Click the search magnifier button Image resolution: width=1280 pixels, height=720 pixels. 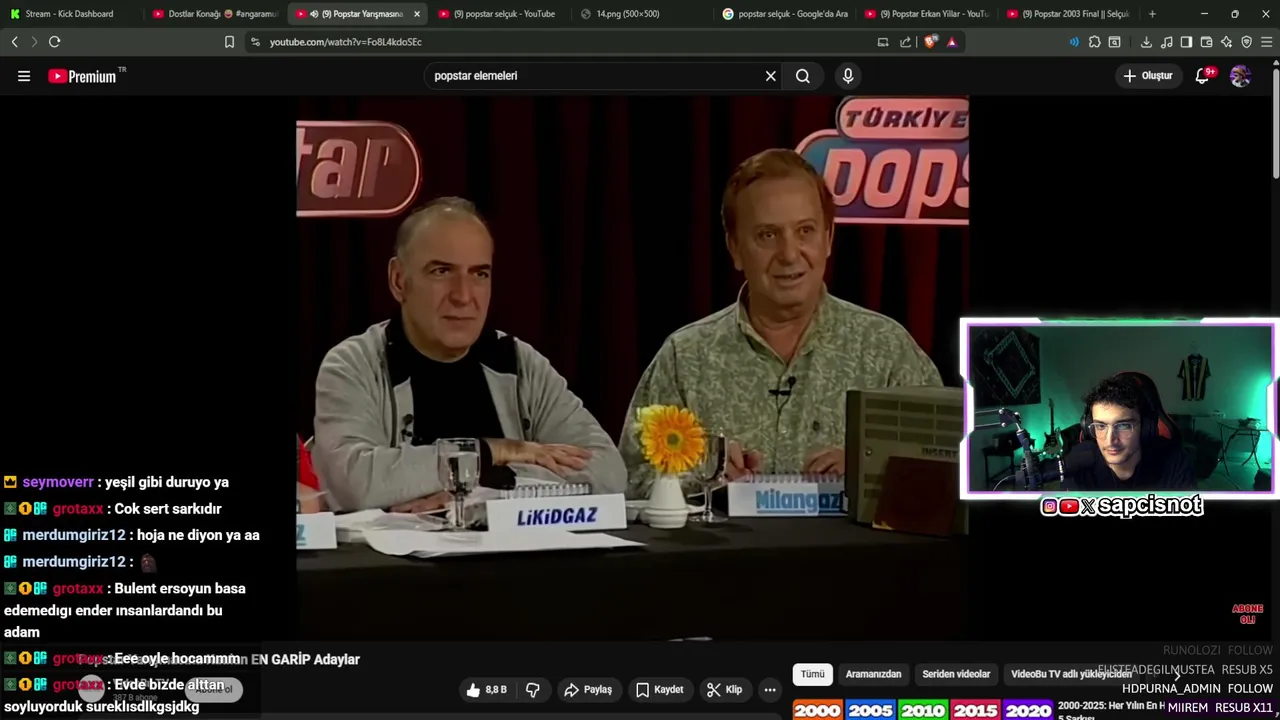coord(803,76)
